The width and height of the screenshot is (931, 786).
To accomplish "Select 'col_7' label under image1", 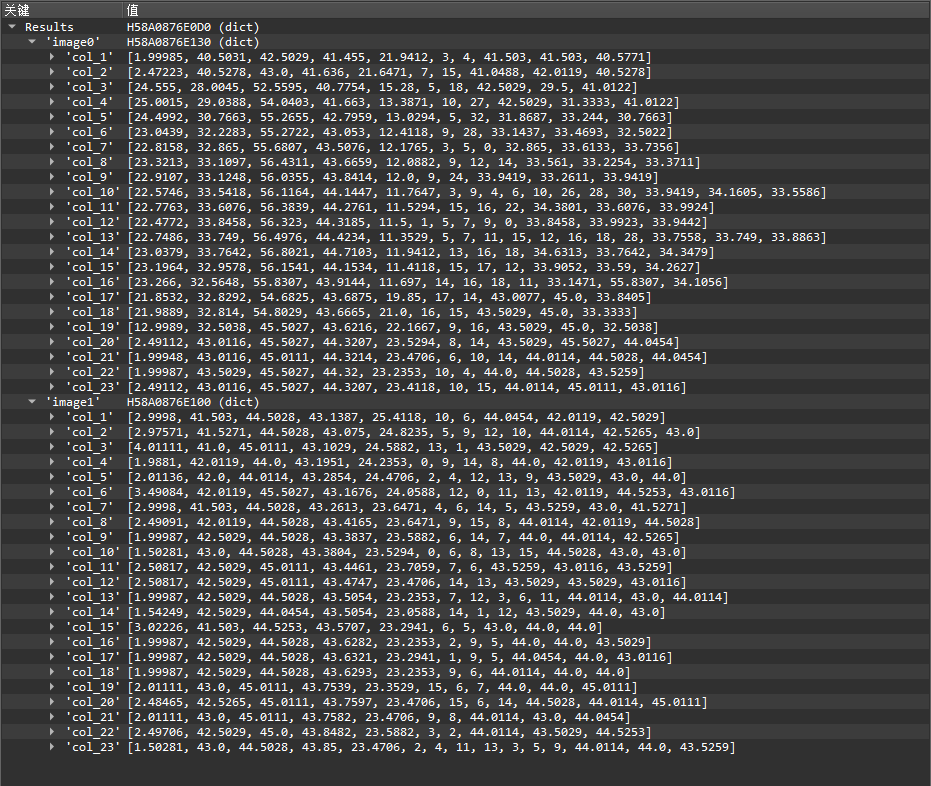I will [x=89, y=507].
